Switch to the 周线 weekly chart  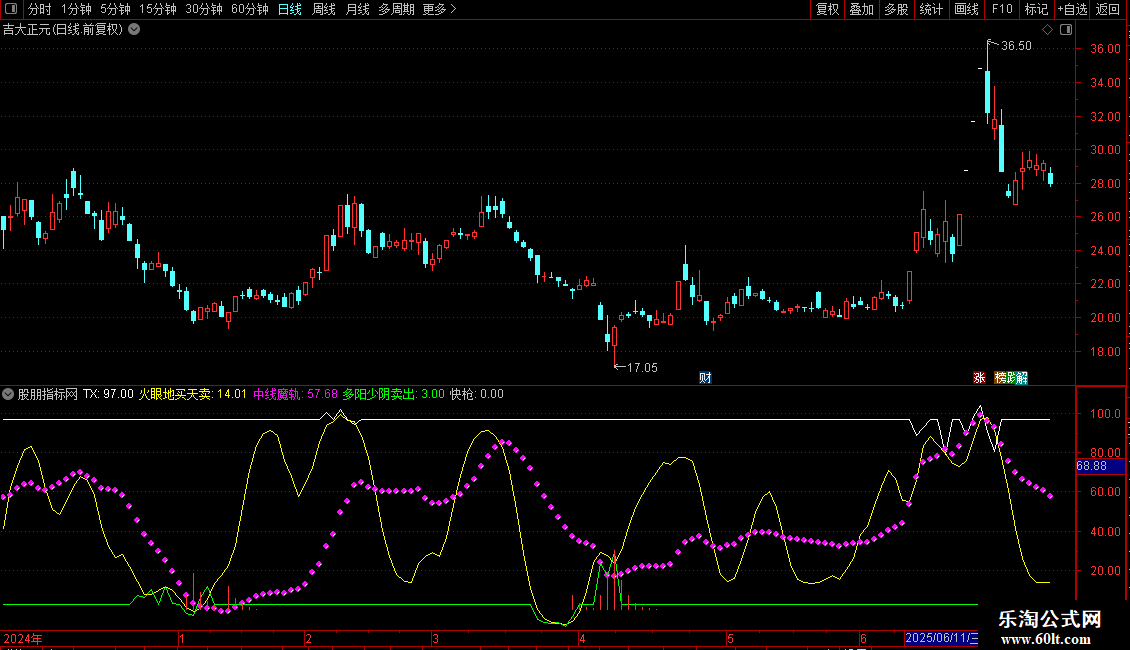(324, 9)
